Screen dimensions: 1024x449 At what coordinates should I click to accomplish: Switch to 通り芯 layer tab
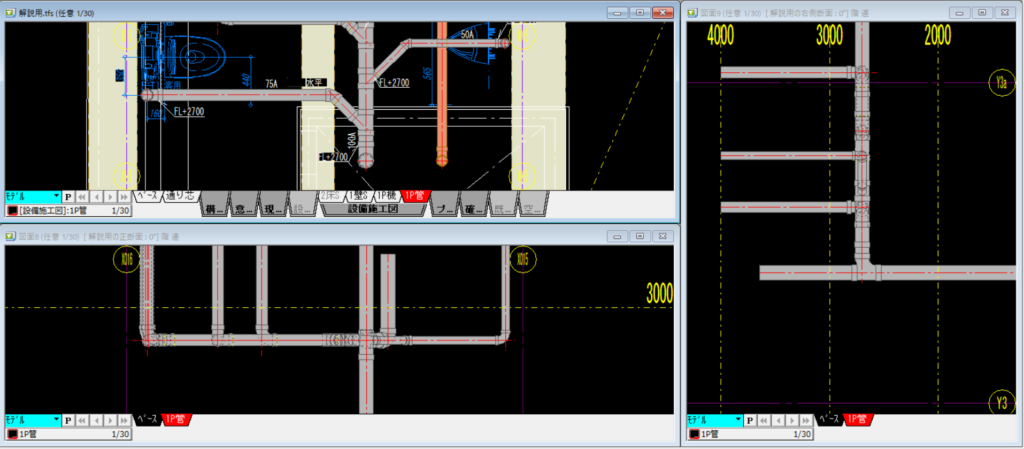[183, 196]
